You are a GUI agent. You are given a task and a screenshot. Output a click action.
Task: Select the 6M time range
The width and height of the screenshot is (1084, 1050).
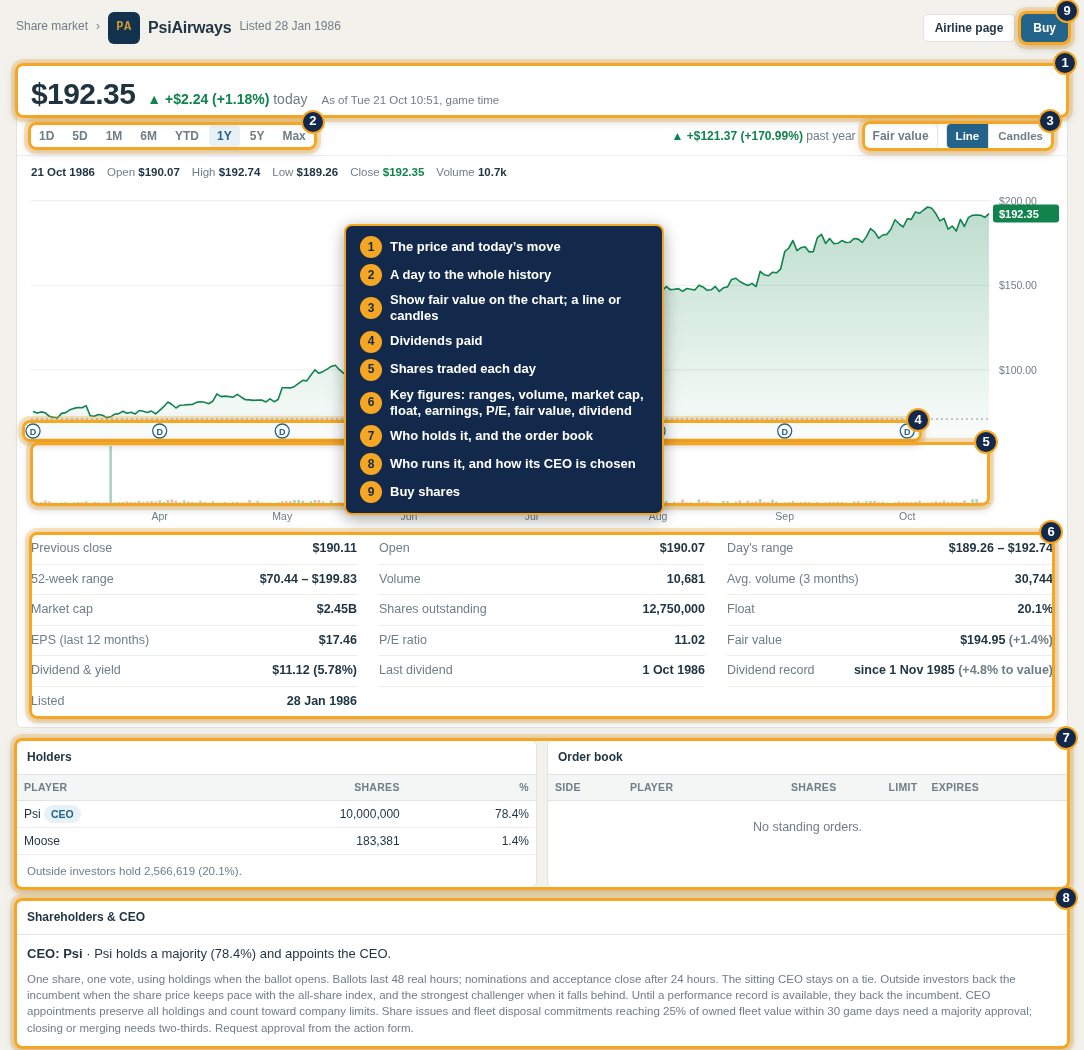[148, 135]
